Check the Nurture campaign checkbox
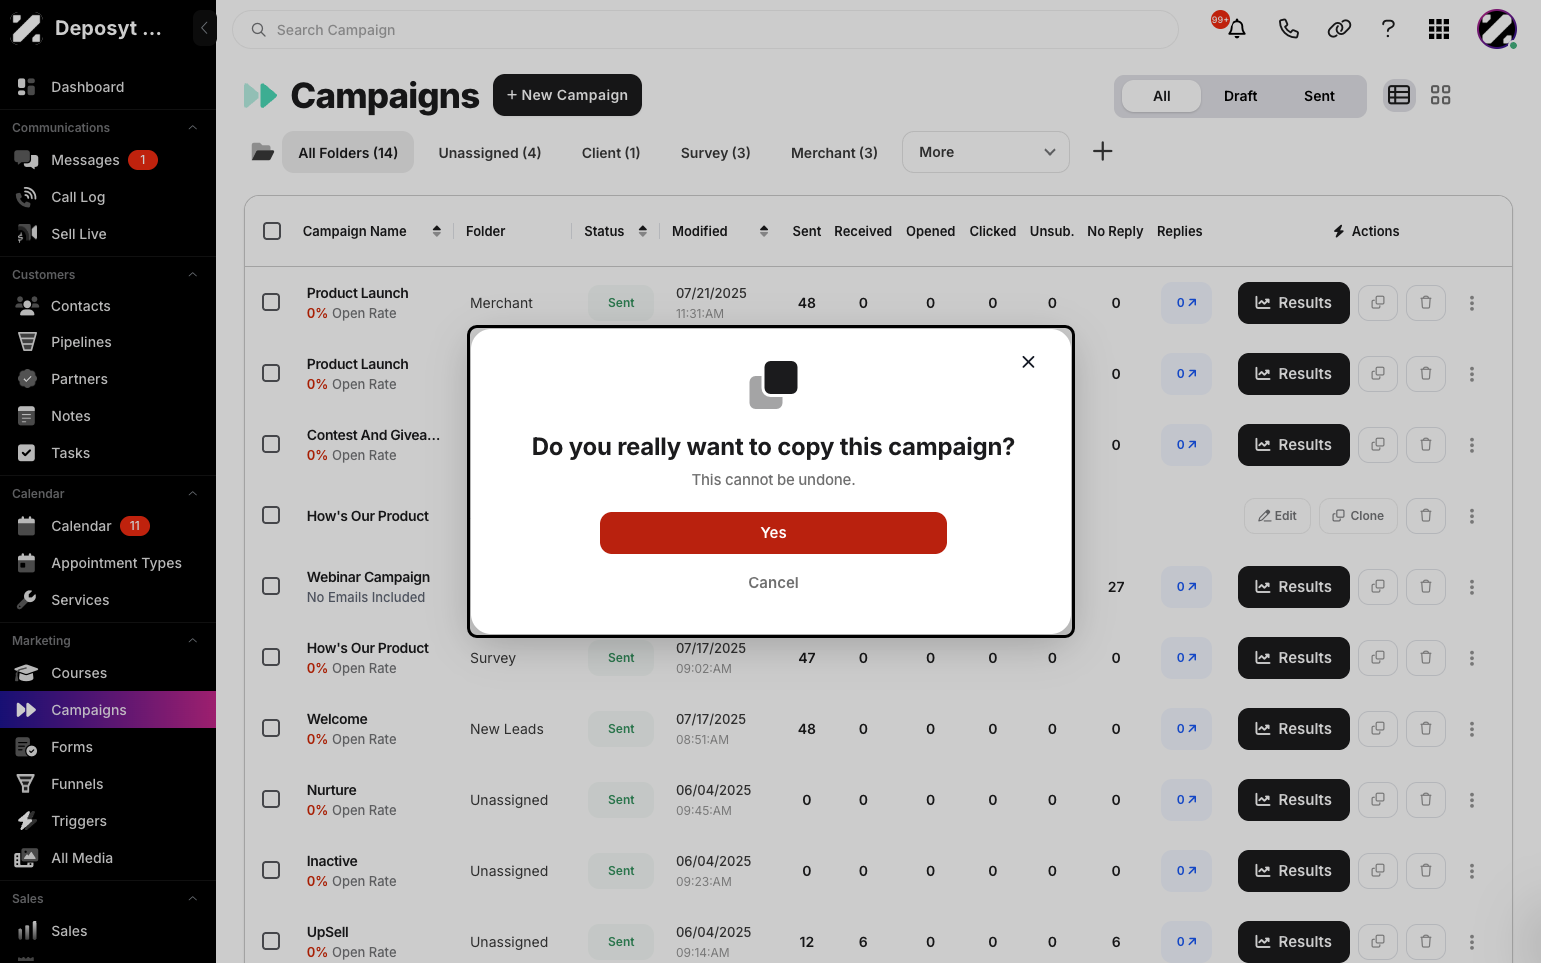 click(x=271, y=799)
